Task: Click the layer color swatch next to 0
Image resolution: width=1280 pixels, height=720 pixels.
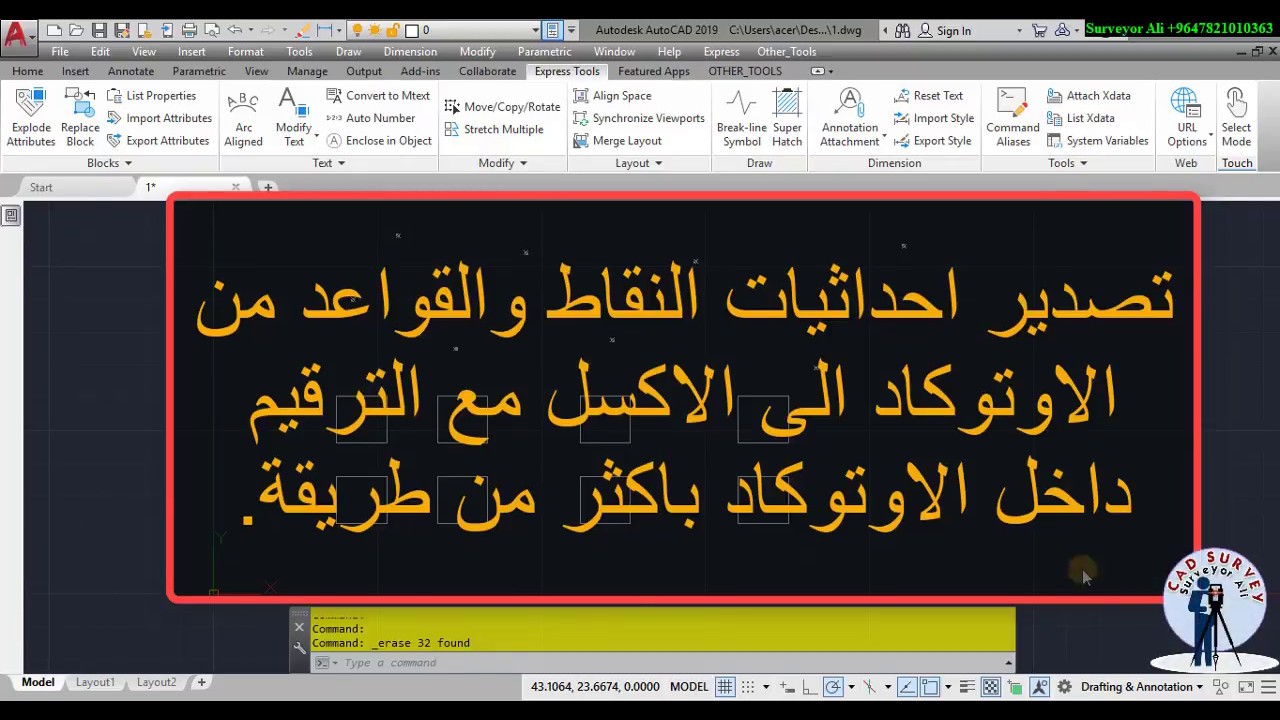Action: [x=411, y=31]
